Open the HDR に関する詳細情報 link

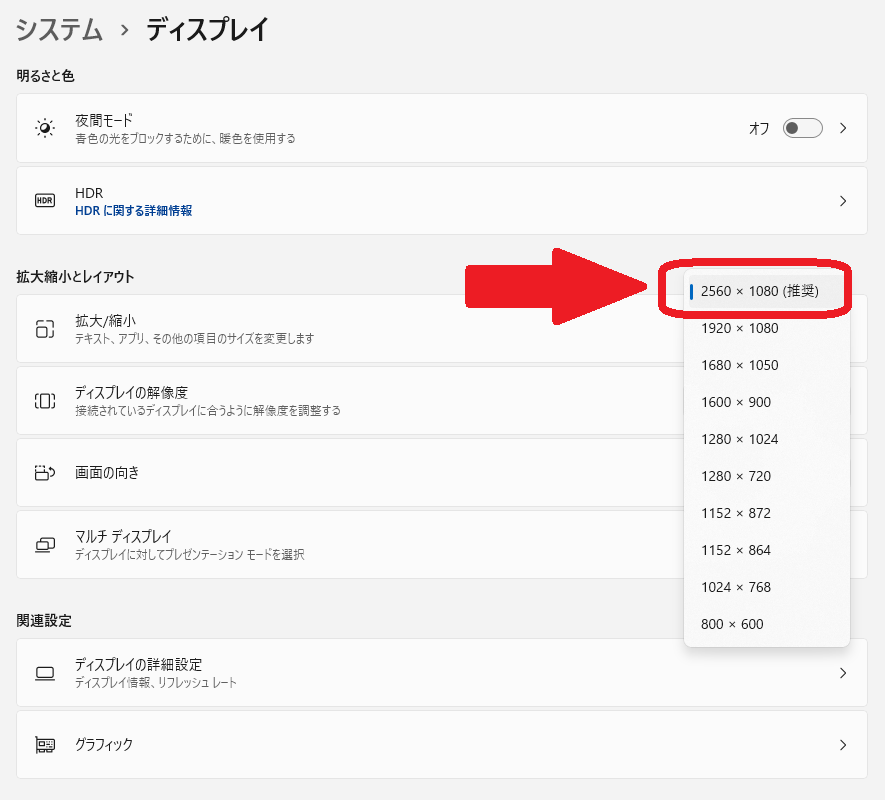[x=134, y=211]
